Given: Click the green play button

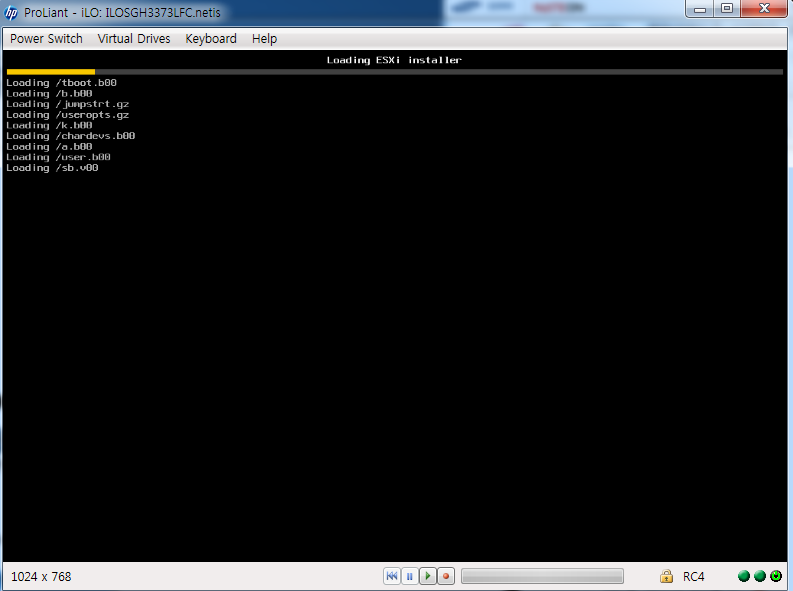Looking at the screenshot, I should point(428,576).
